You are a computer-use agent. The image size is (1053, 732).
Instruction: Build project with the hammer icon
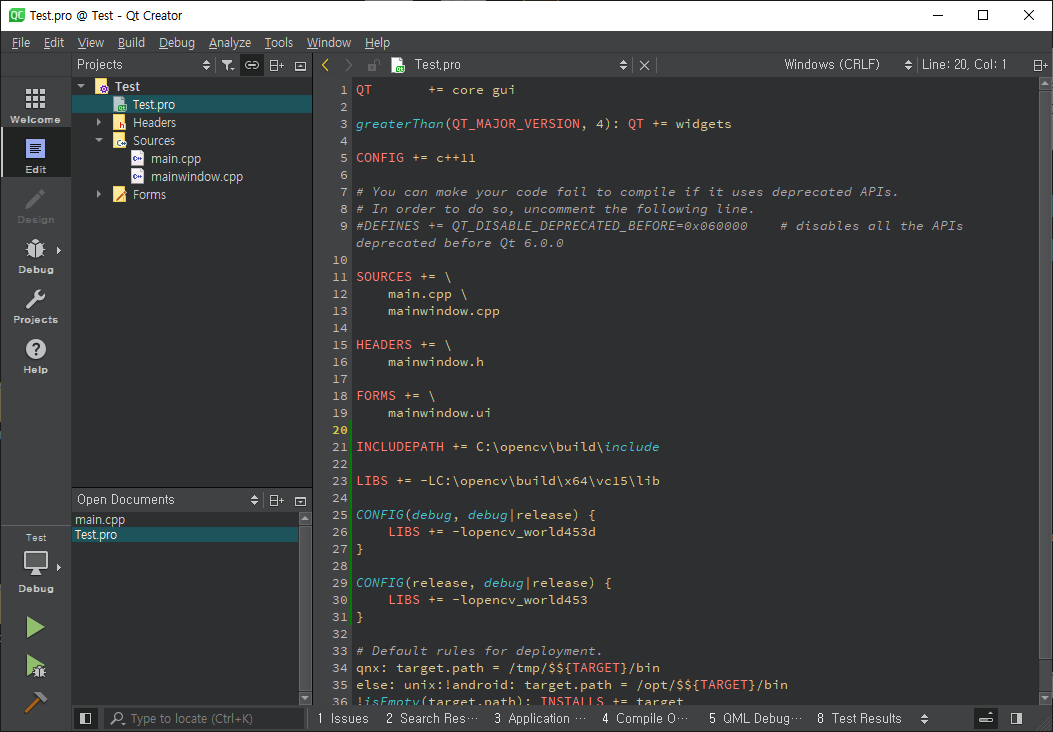35,702
